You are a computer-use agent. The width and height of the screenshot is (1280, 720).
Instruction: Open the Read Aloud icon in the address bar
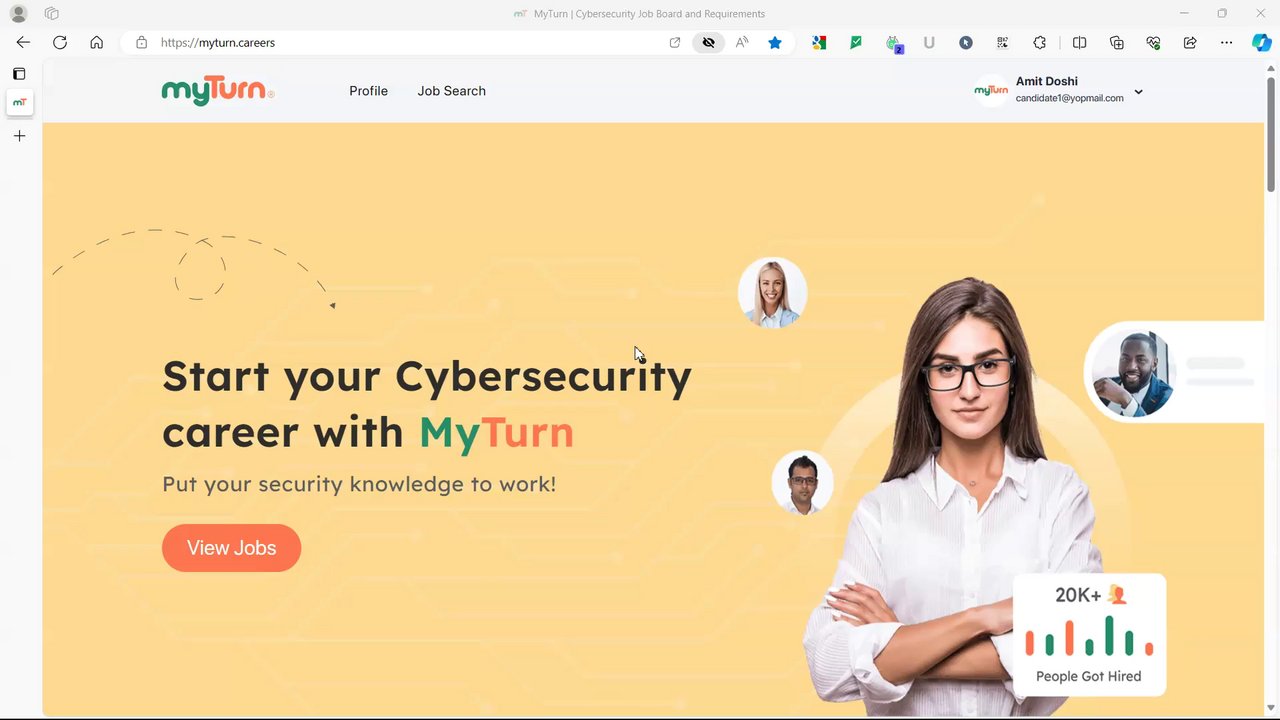click(742, 43)
